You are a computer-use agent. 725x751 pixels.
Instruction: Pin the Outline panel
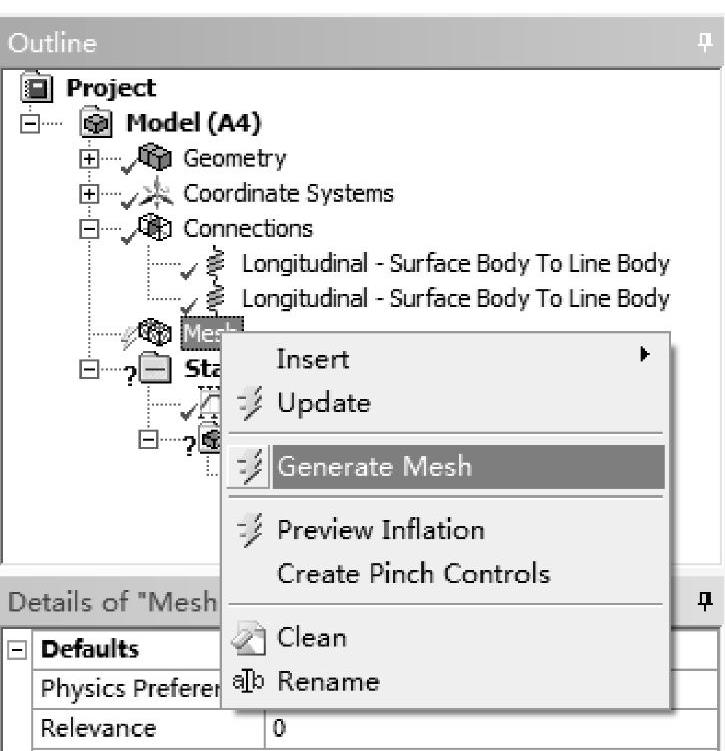(704, 42)
